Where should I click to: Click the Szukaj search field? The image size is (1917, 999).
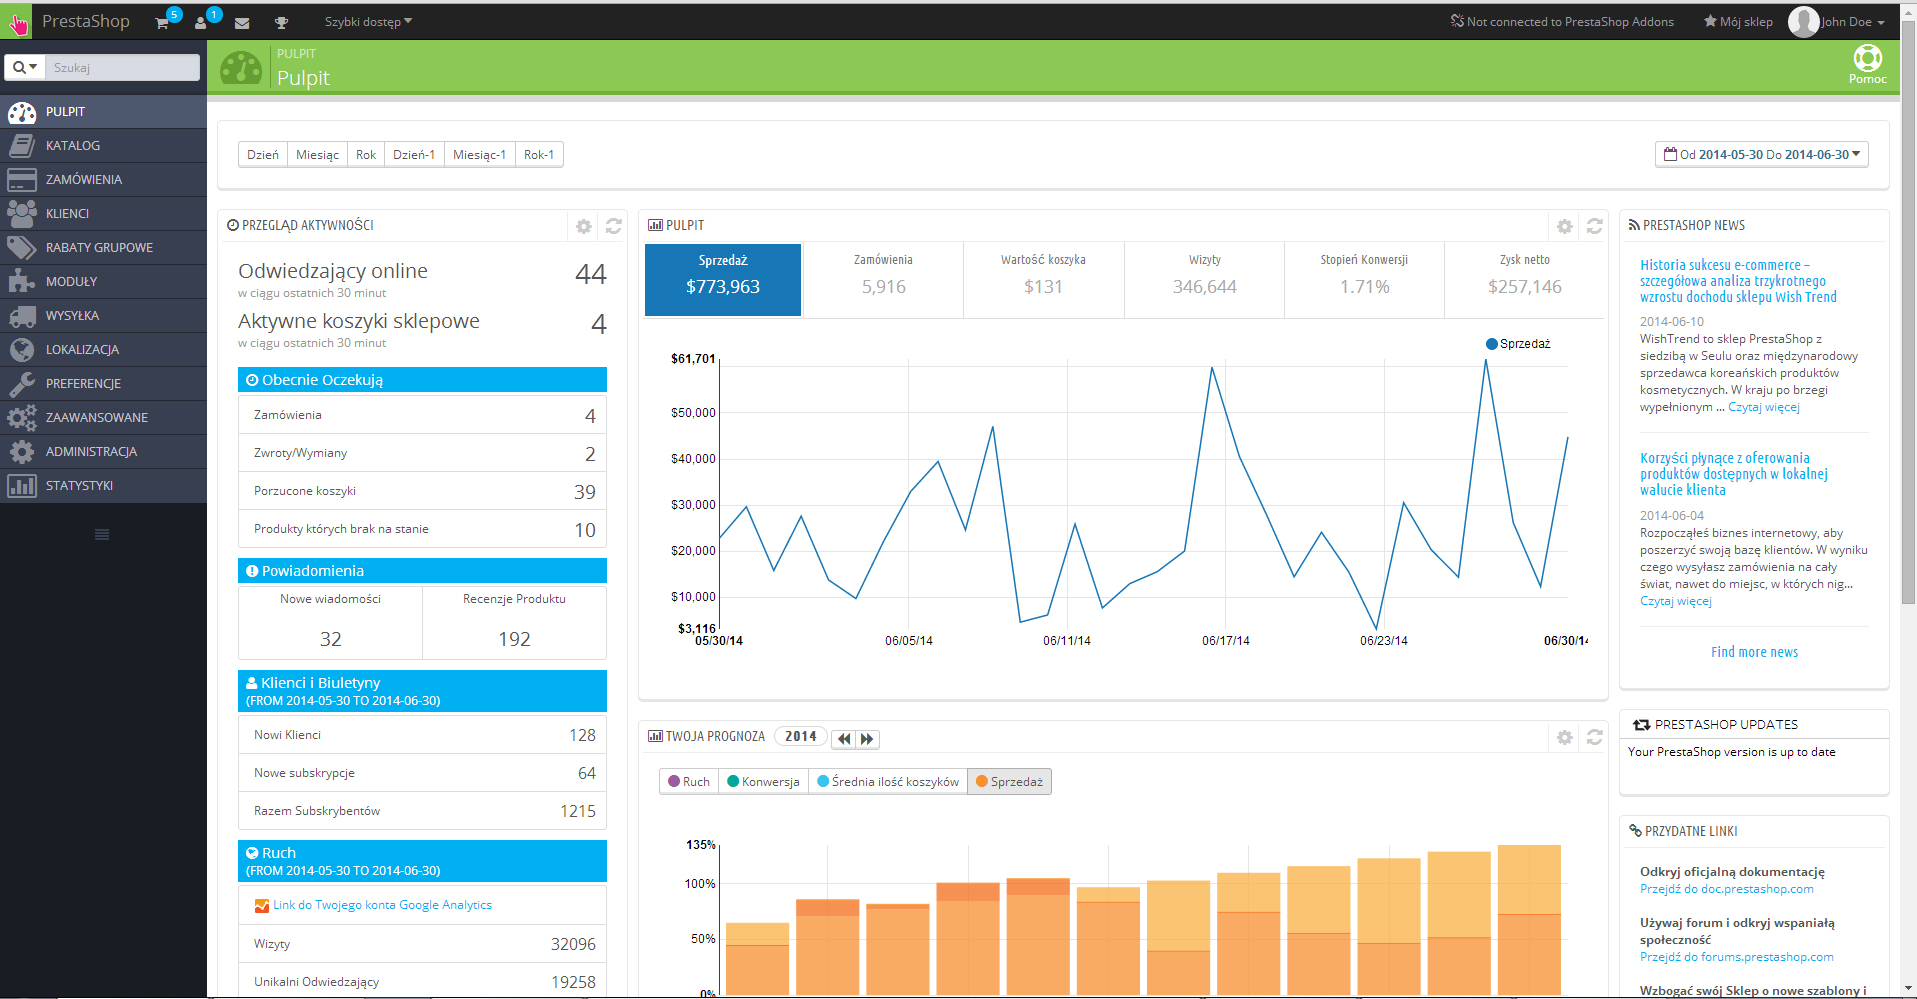pos(122,67)
